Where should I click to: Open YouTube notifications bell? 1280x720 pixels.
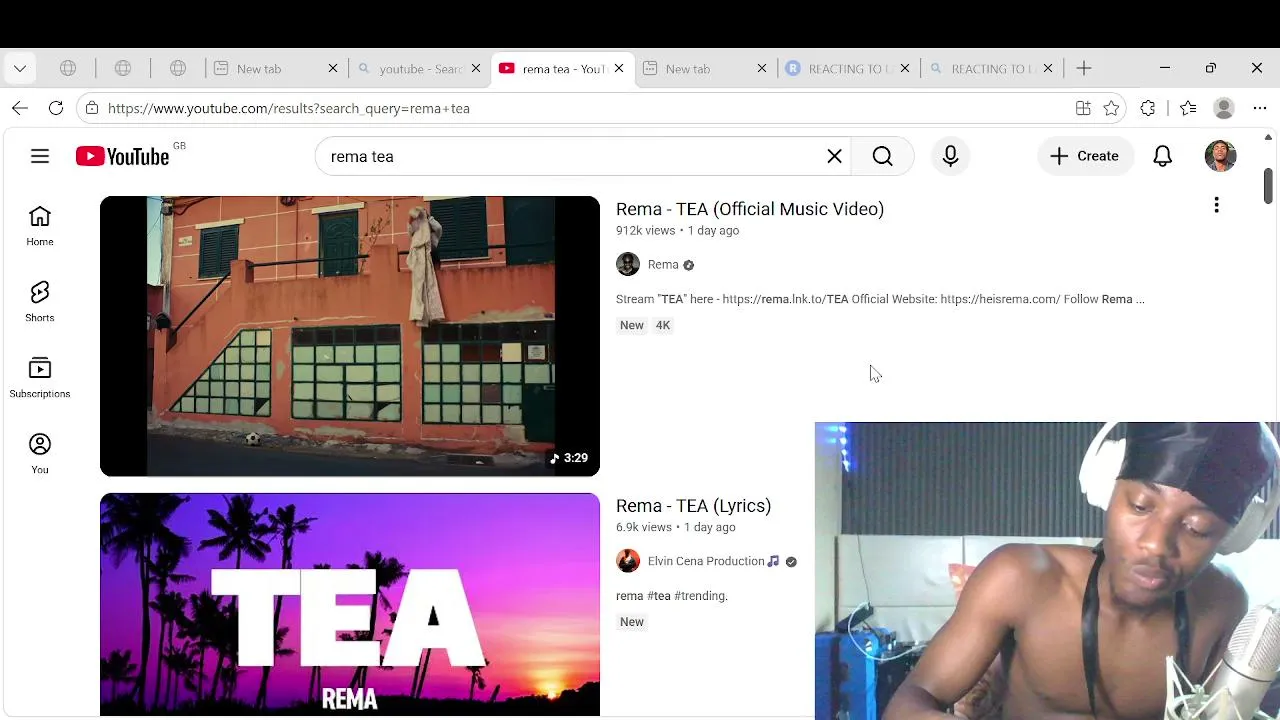(1162, 156)
